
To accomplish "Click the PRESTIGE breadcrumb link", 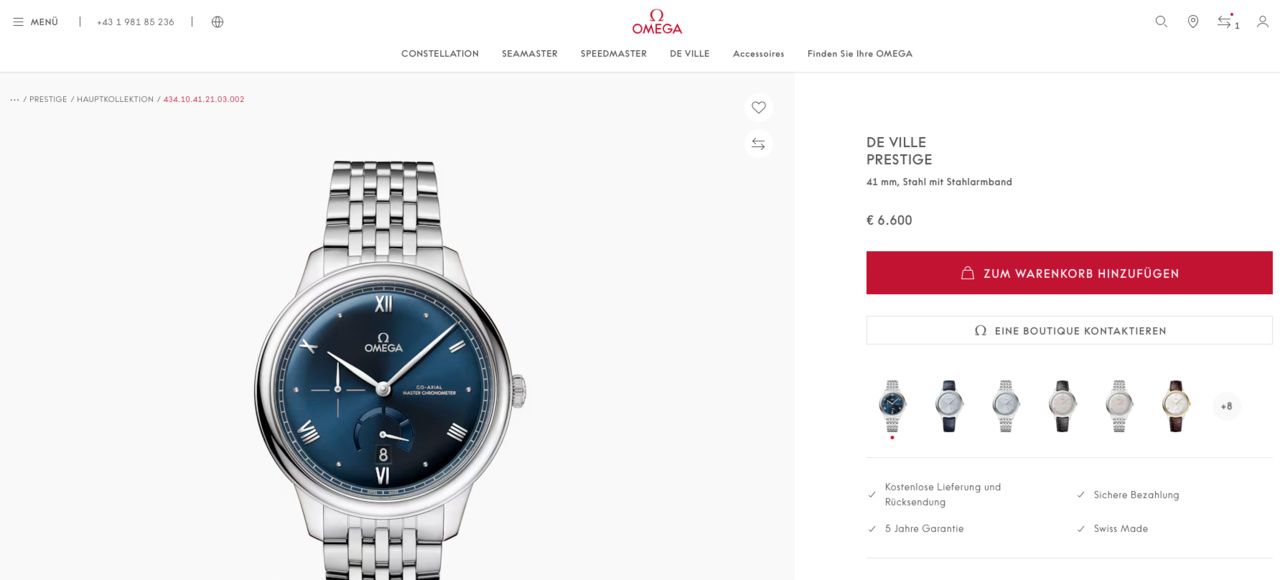I will [x=48, y=100].
